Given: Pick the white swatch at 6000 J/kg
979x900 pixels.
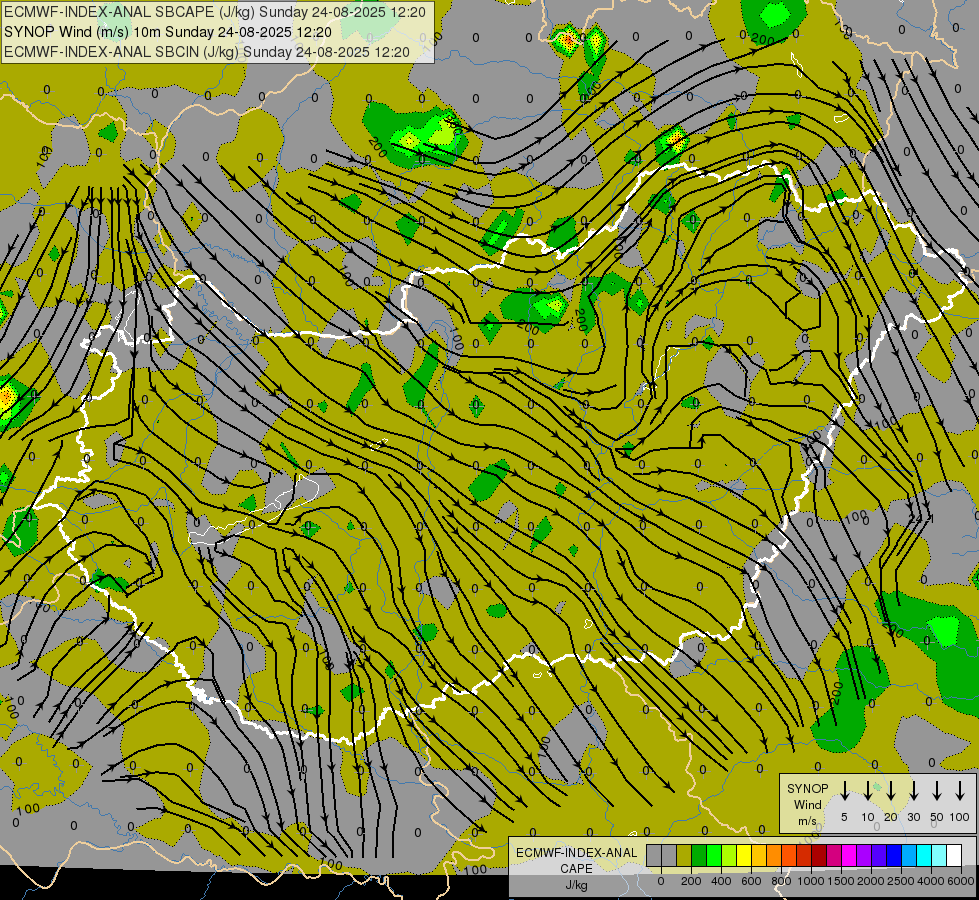Looking at the screenshot, I should point(955,856).
